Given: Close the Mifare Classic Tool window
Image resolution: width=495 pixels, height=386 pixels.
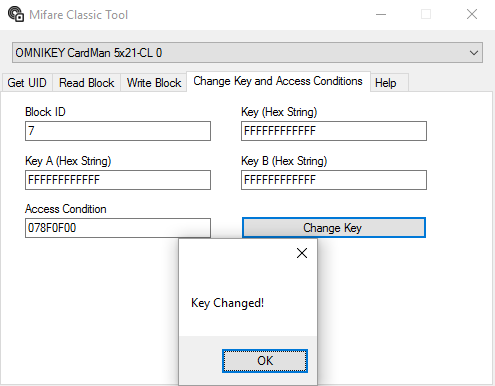Looking at the screenshot, I should pyautogui.click(x=472, y=14).
